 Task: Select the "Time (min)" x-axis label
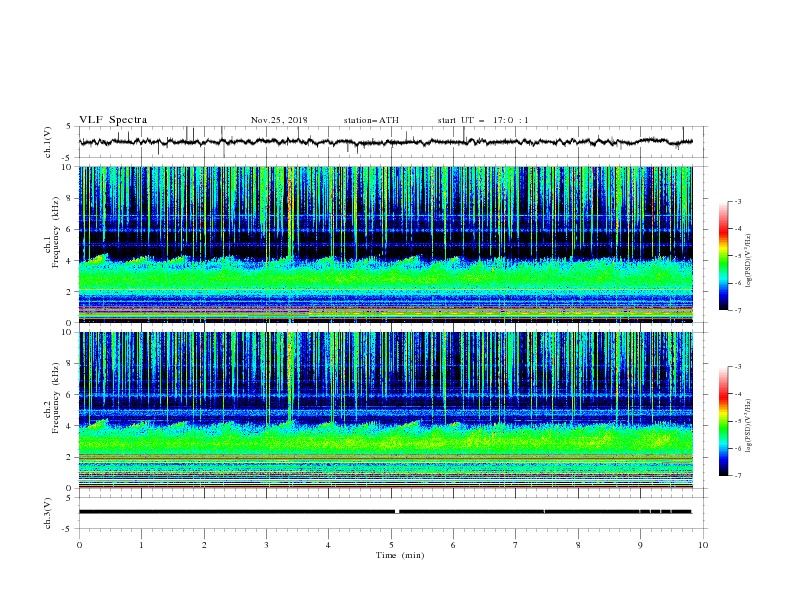(x=400, y=555)
